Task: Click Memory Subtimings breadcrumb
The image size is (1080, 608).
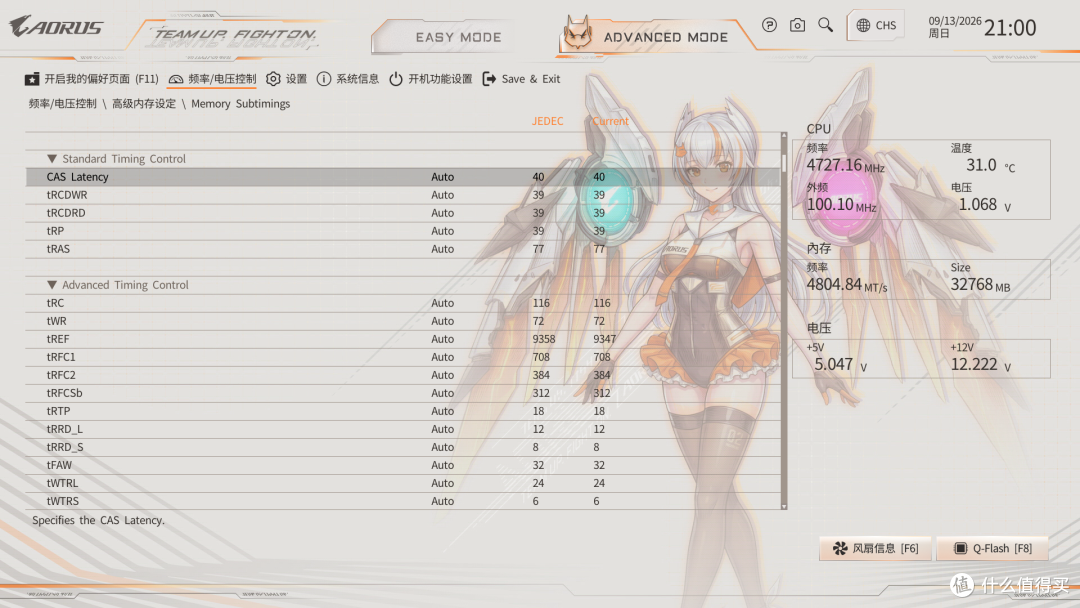Action: click(240, 104)
